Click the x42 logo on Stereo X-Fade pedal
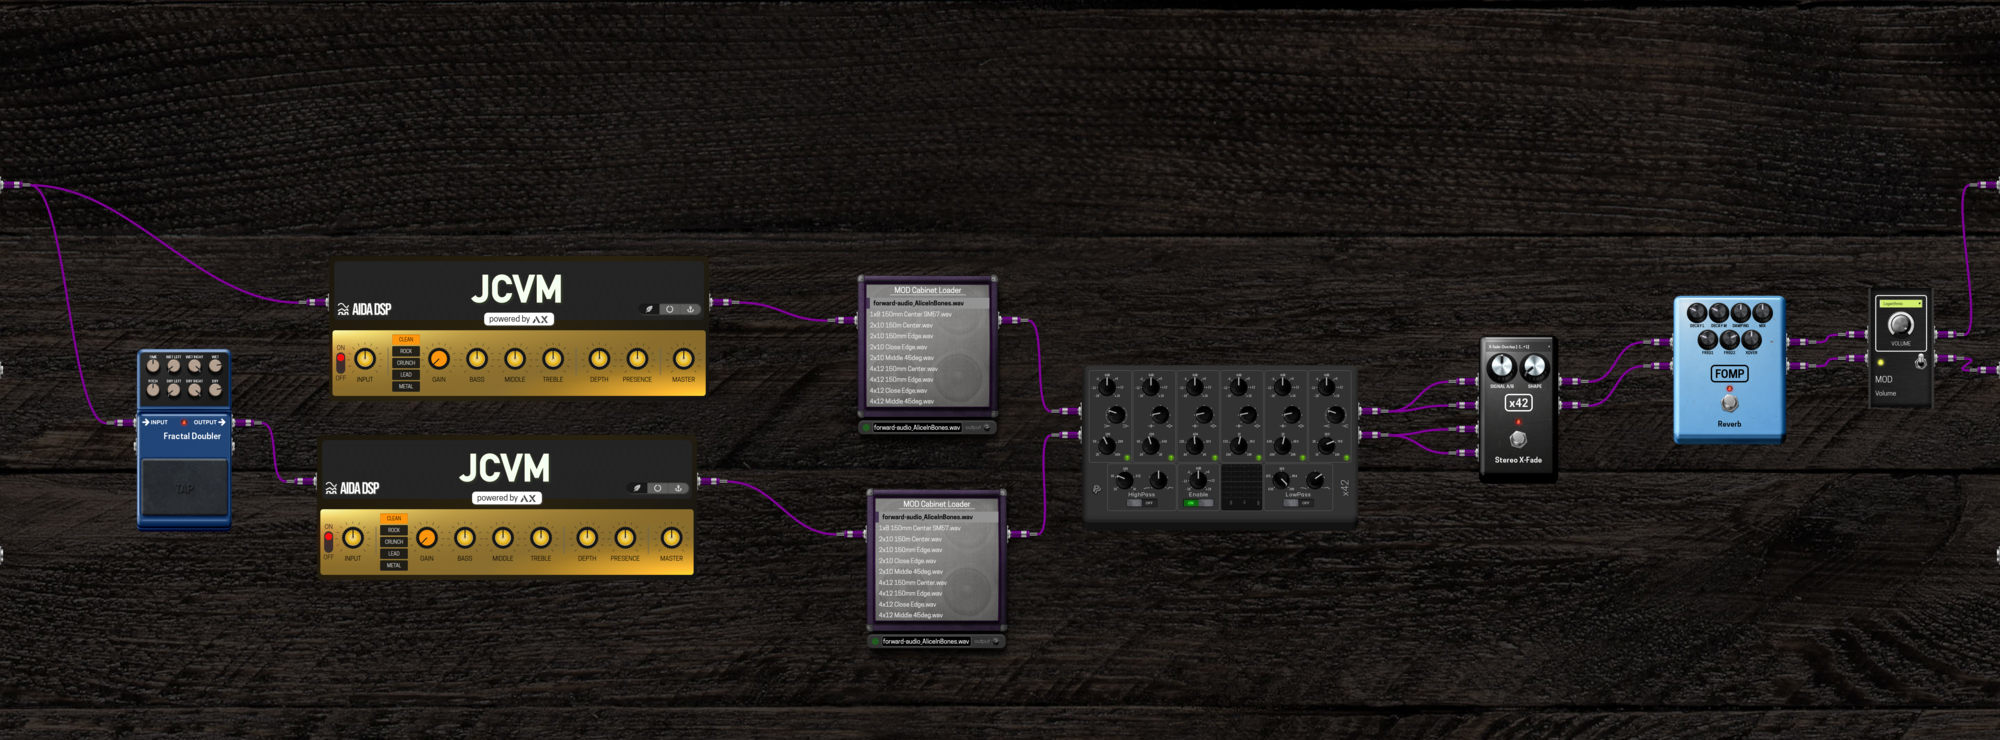 click(1518, 403)
